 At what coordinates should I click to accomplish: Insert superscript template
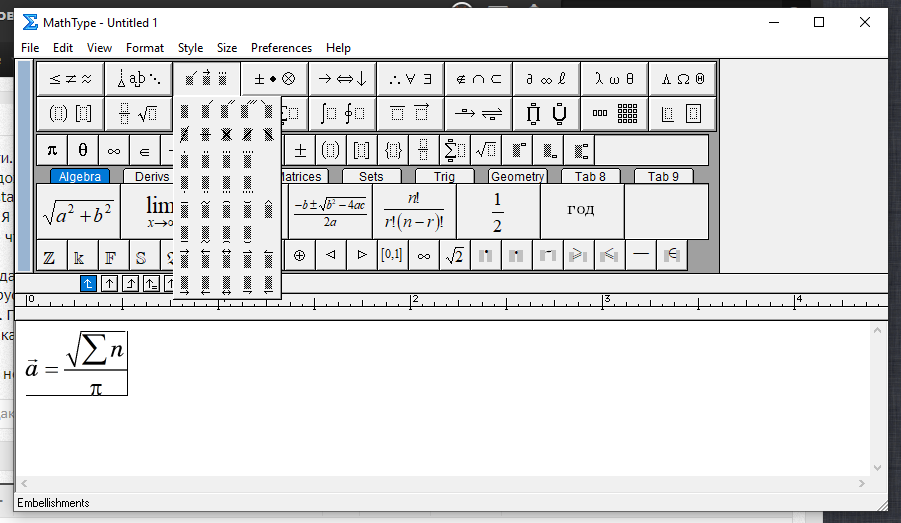click(517, 151)
